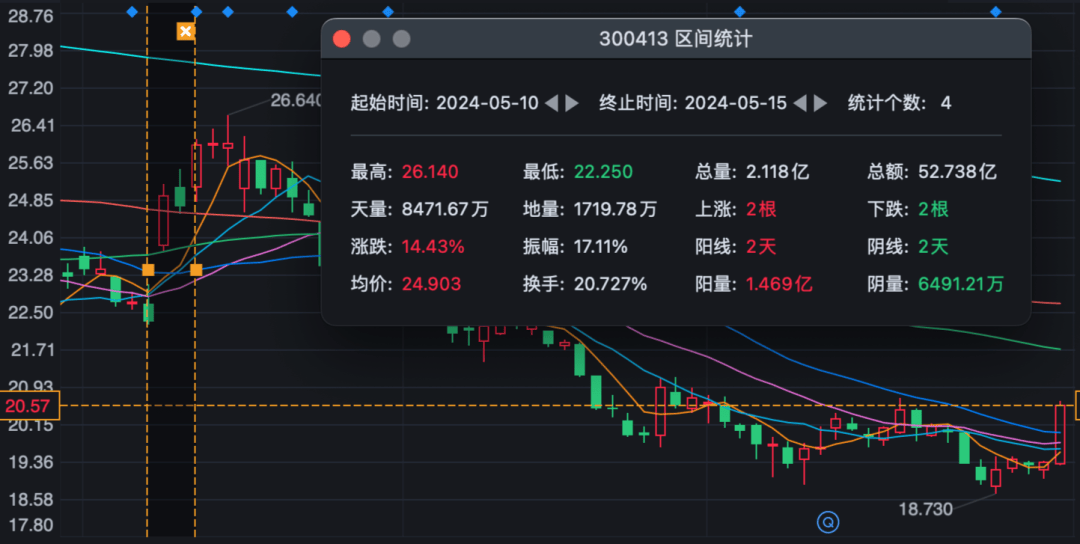Close the 区间统计 dialog

point(341,39)
